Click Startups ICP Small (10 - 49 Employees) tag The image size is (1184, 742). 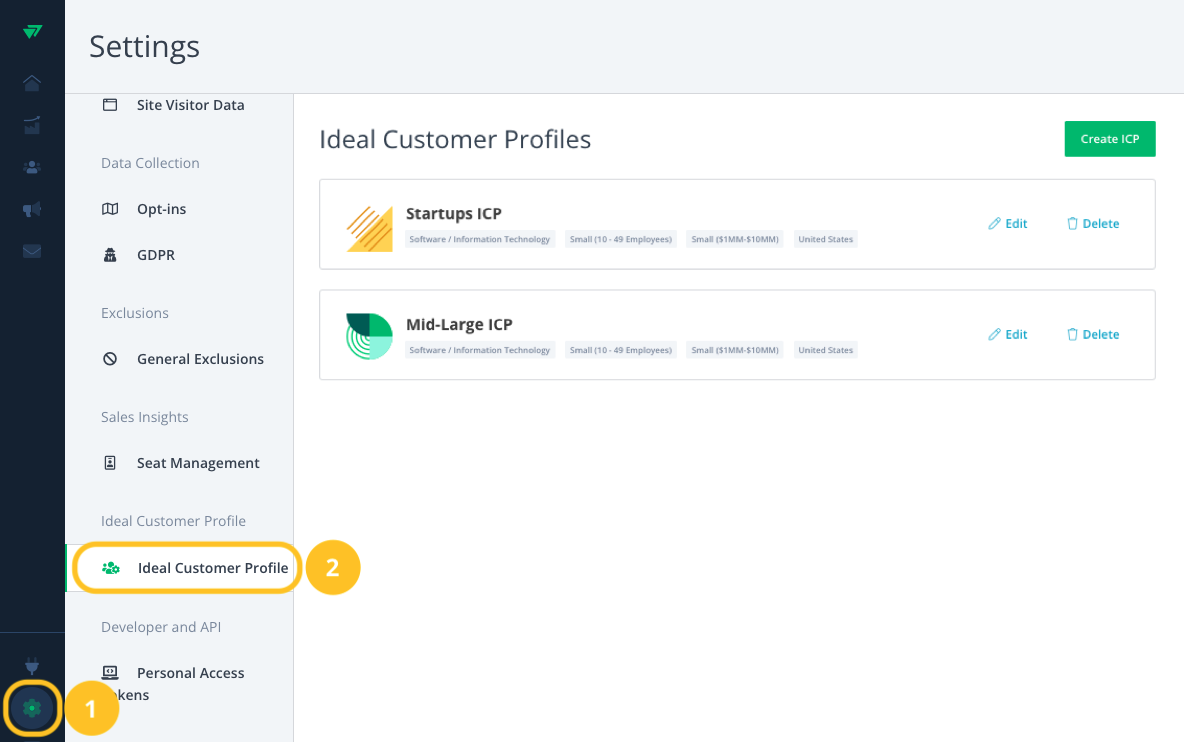621,239
